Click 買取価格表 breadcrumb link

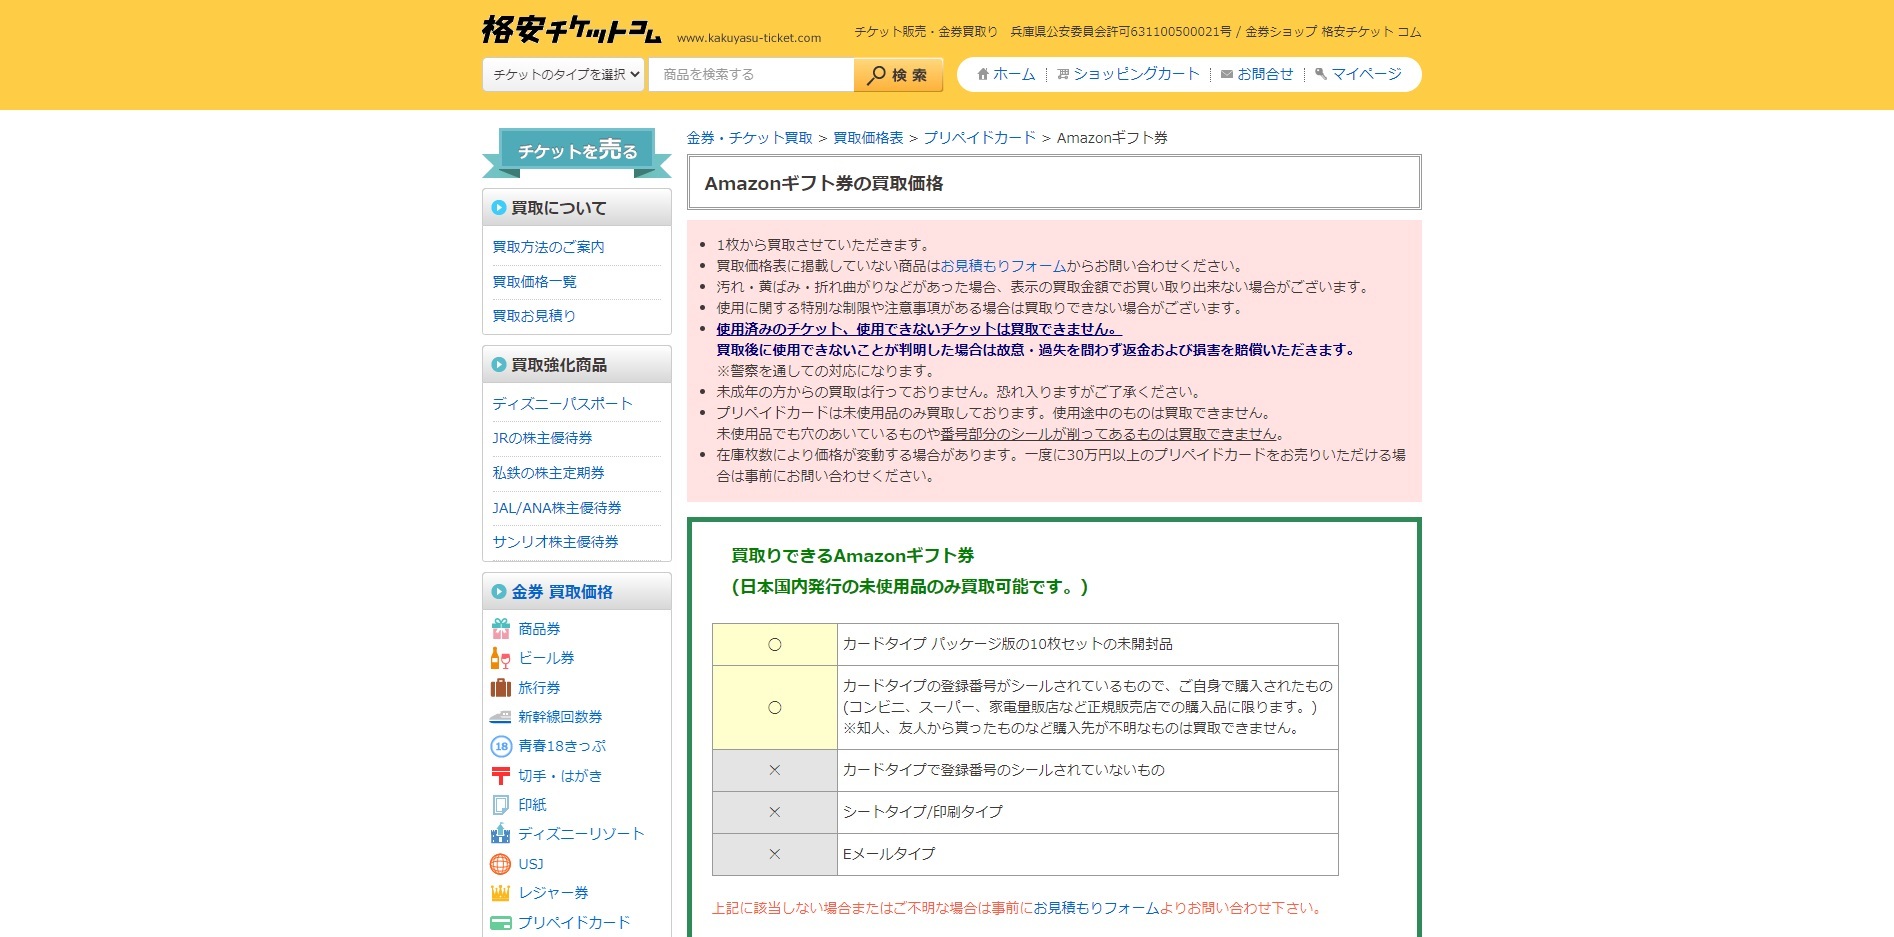click(868, 138)
